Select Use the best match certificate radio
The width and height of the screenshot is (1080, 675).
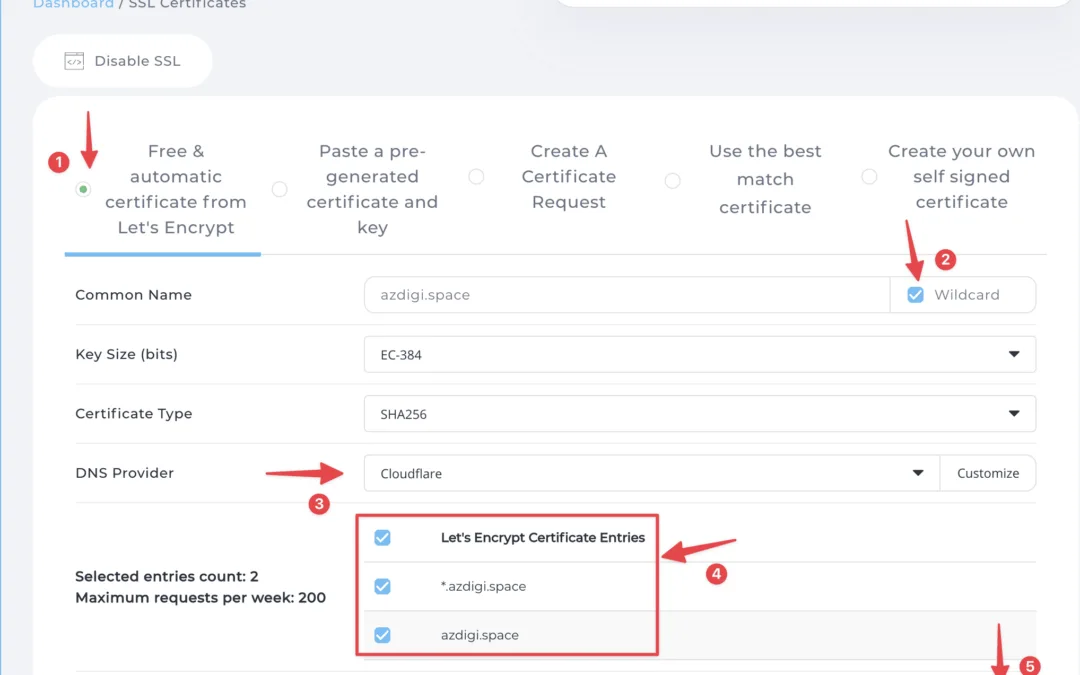[x=672, y=180]
